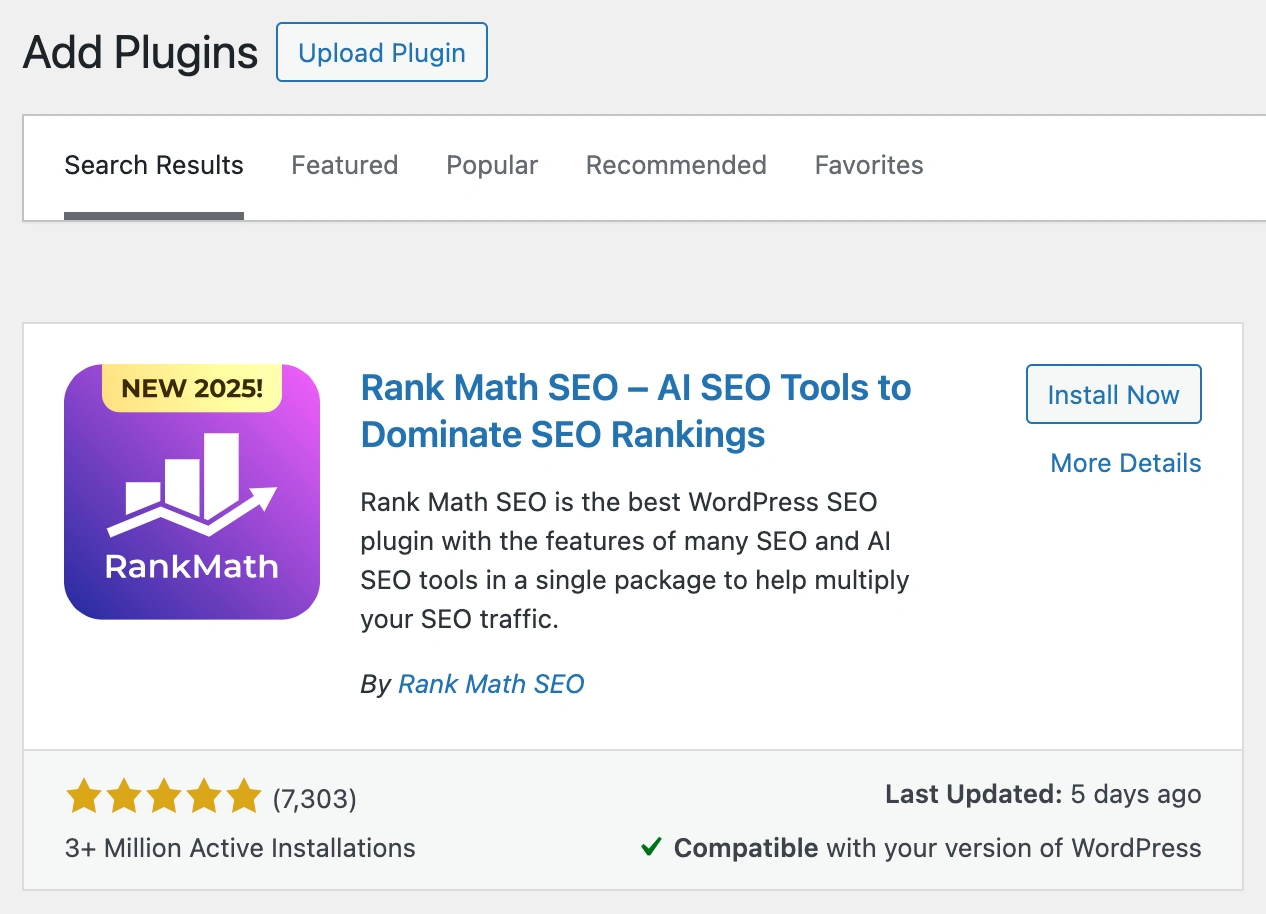Click the second rating star
The width and height of the screenshot is (1266, 914).
124,797
